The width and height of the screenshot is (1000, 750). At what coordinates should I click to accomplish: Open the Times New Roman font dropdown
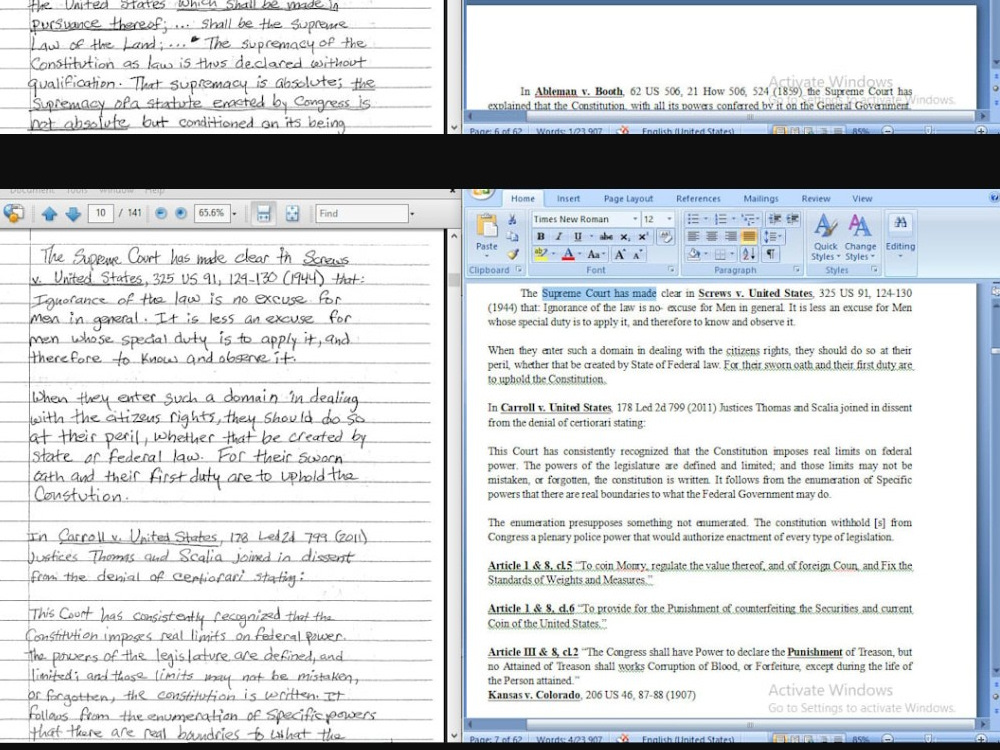[635, 219]
